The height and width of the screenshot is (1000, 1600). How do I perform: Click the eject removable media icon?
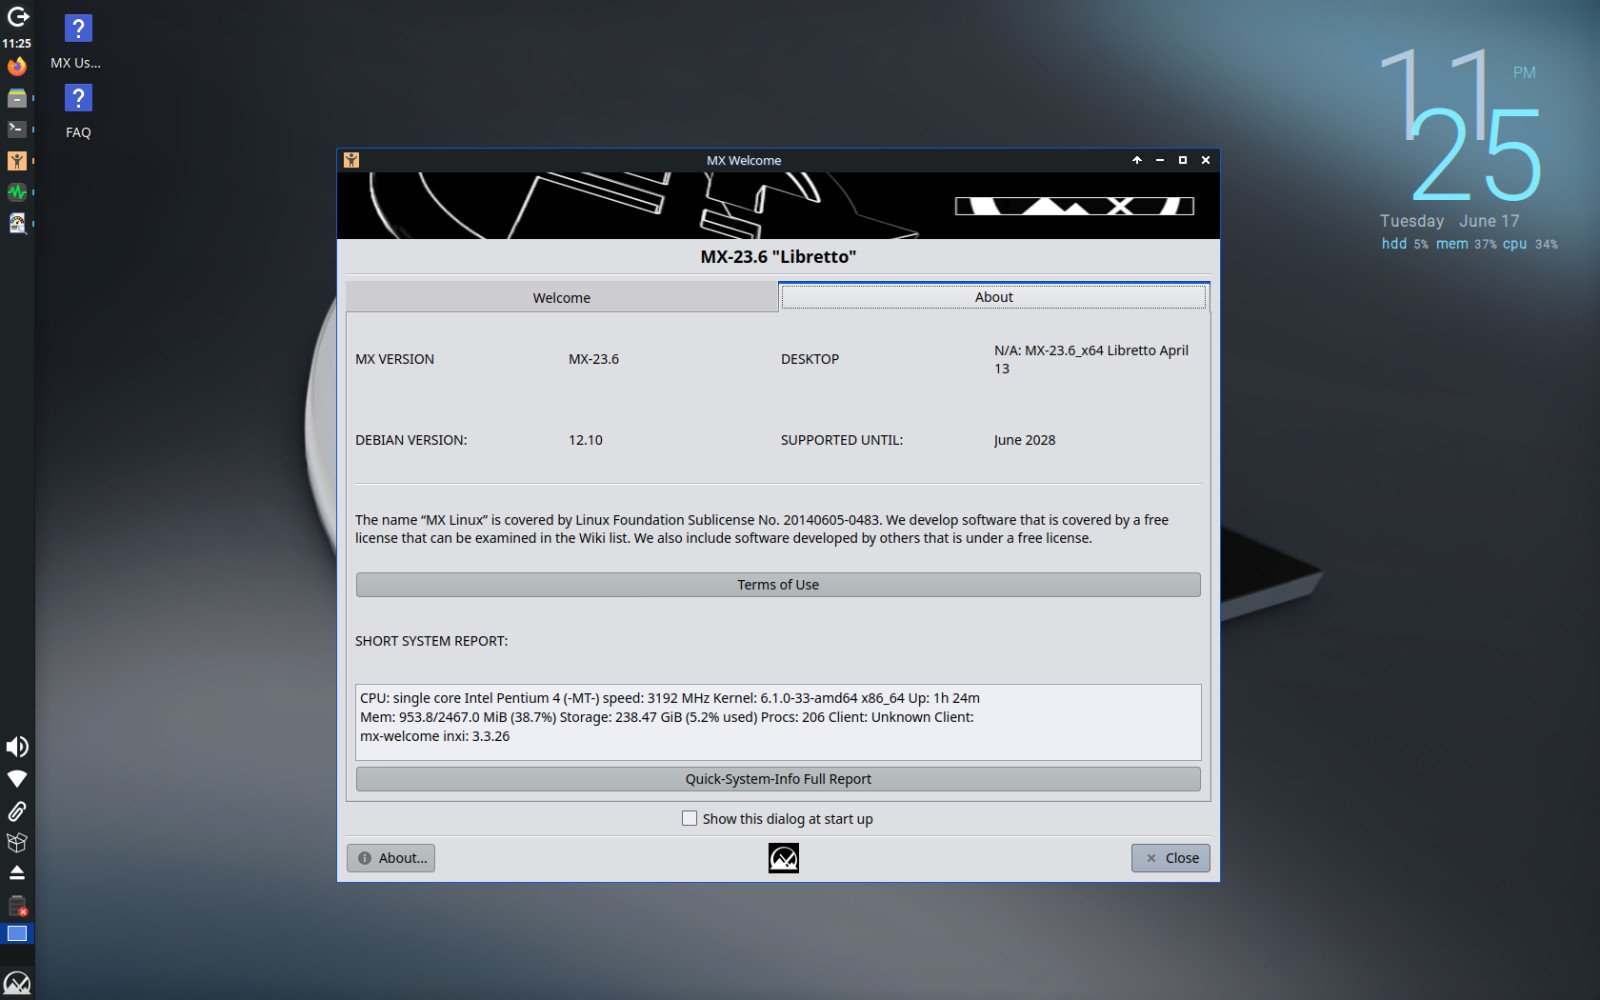coord(17,873)
